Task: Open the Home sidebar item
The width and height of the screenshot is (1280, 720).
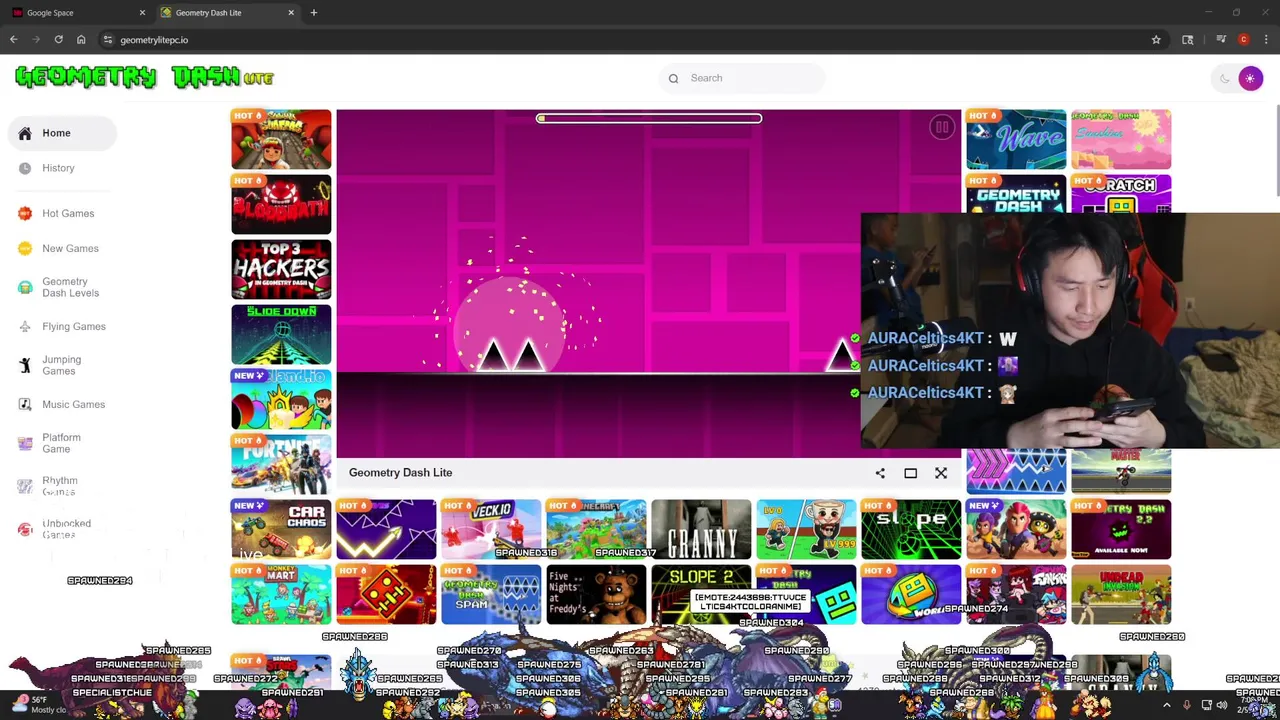Action: point(62,133)
